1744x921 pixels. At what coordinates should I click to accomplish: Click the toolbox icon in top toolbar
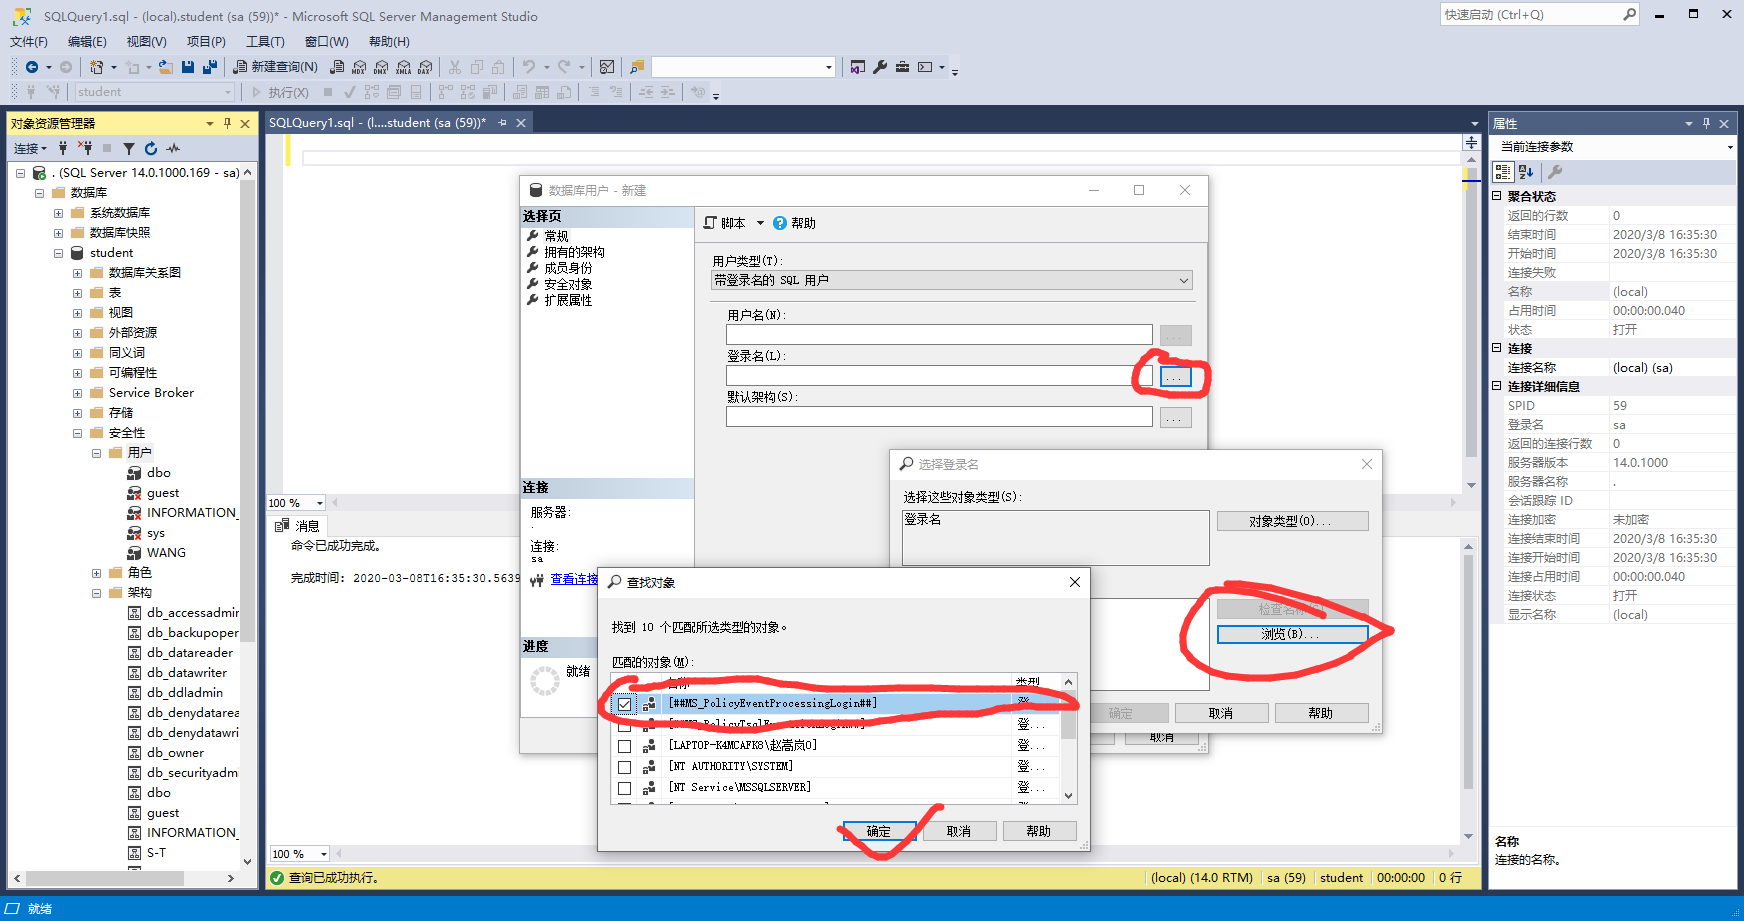pyautogui.click(x=902, y=67)
